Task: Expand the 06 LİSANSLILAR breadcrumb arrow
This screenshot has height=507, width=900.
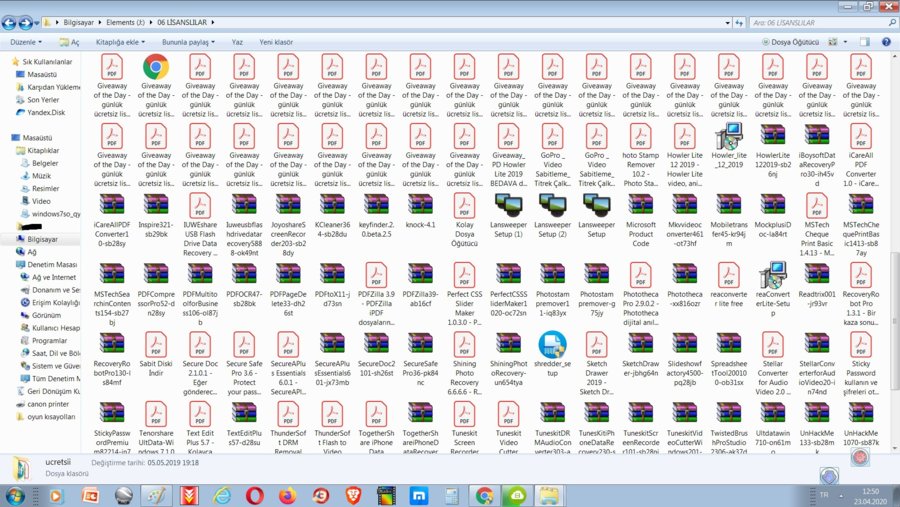Action: 213,22
